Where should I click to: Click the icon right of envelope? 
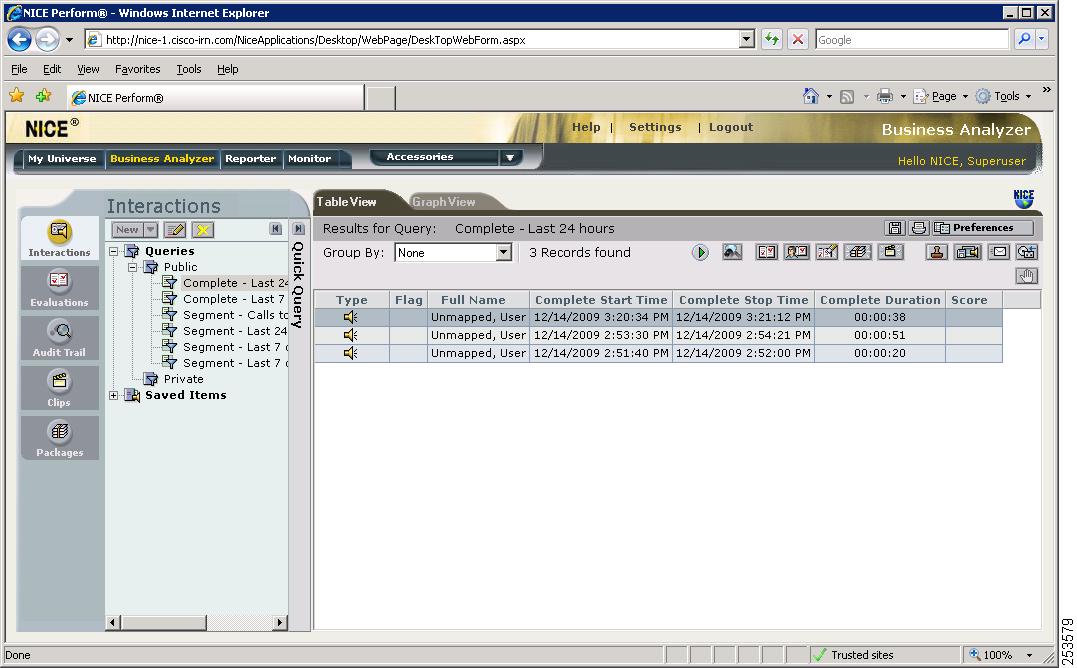tap(1027, 252)
